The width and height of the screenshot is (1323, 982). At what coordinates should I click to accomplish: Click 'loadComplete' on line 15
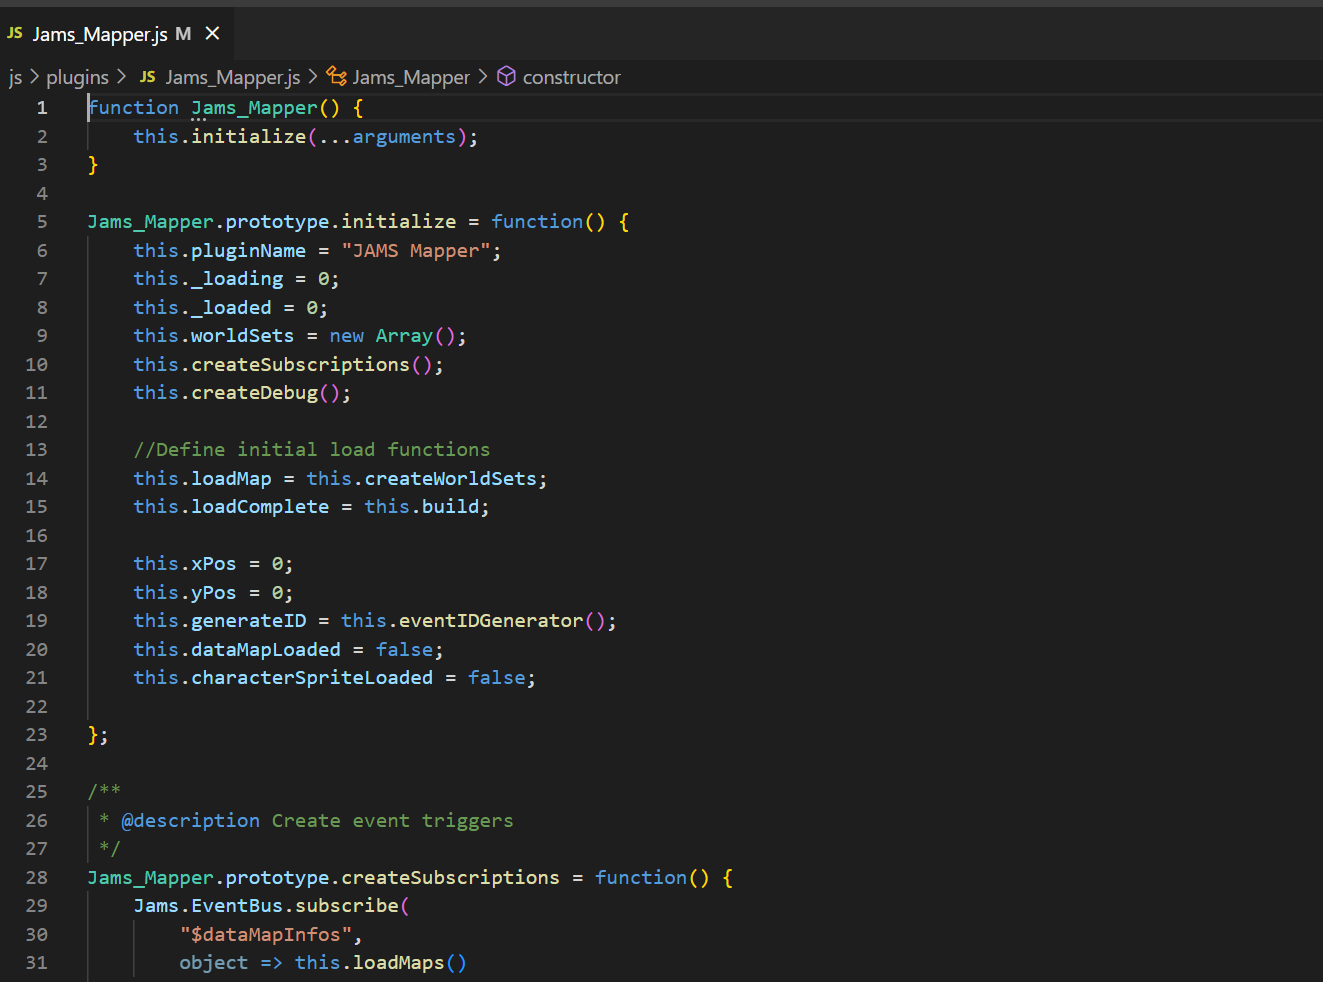tap(260, 507)
